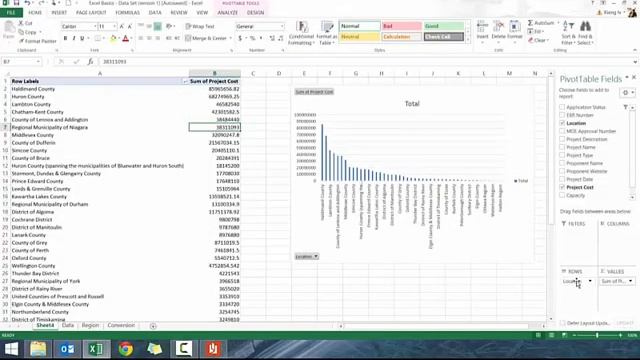
Task: Click the Insert cells icon
Action: [482, 27]
